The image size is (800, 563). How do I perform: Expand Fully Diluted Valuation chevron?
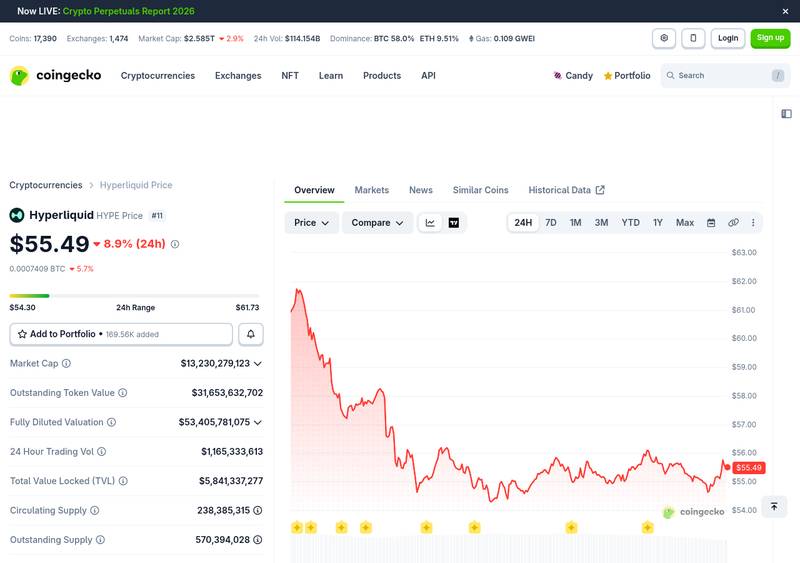pos(258,423)
